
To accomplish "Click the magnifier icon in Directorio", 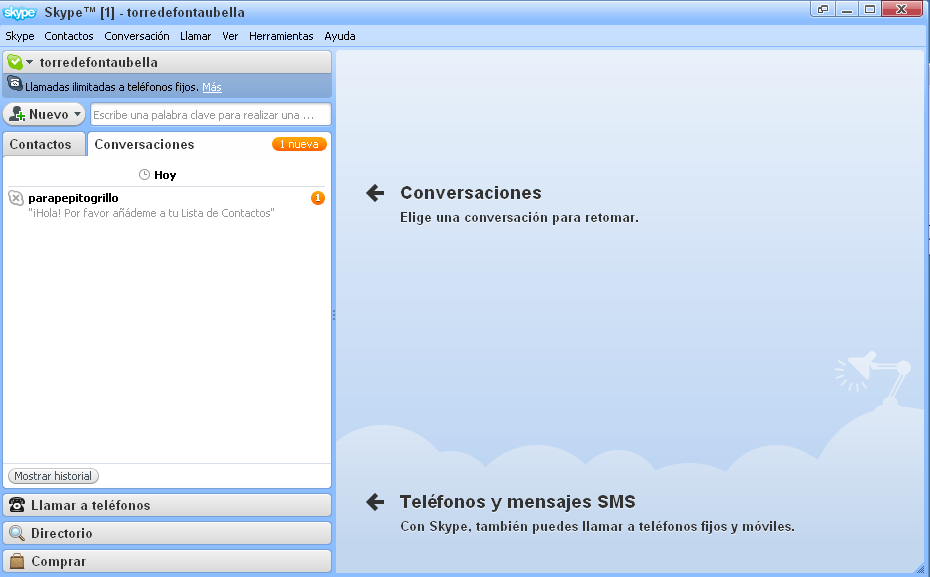I will pyautogui.click(x=17, y=533).
